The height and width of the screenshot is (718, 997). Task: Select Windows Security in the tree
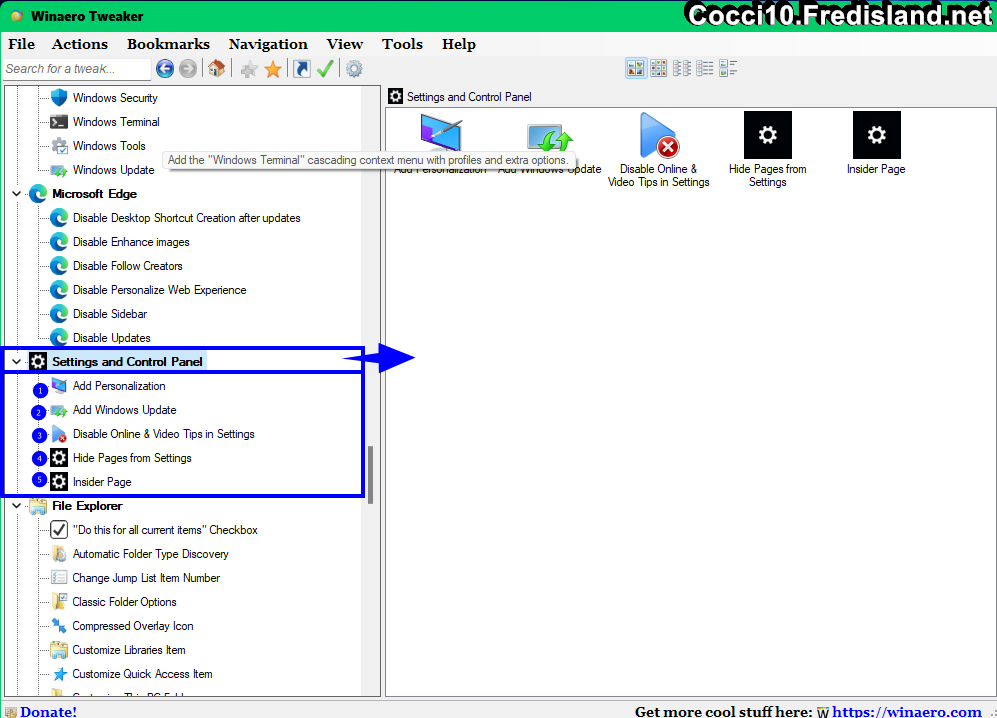click(114, 98)
